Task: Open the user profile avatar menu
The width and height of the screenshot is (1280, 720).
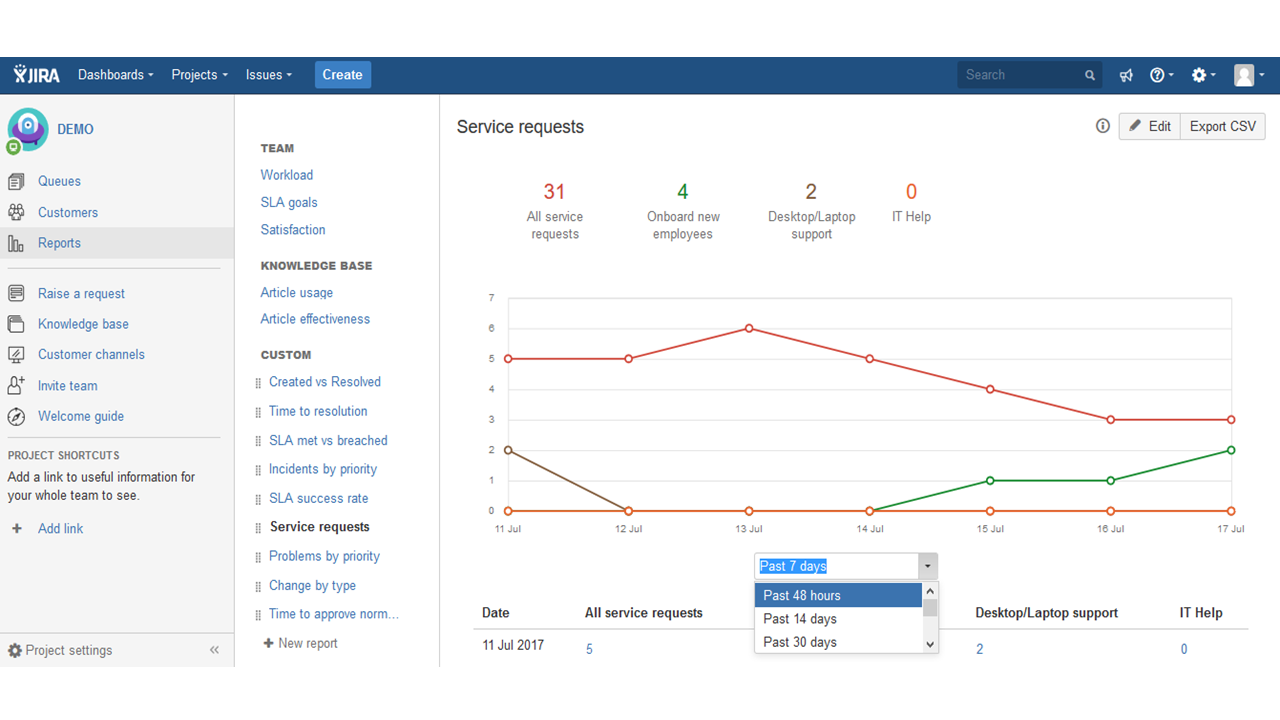Action: (1249, 75)
